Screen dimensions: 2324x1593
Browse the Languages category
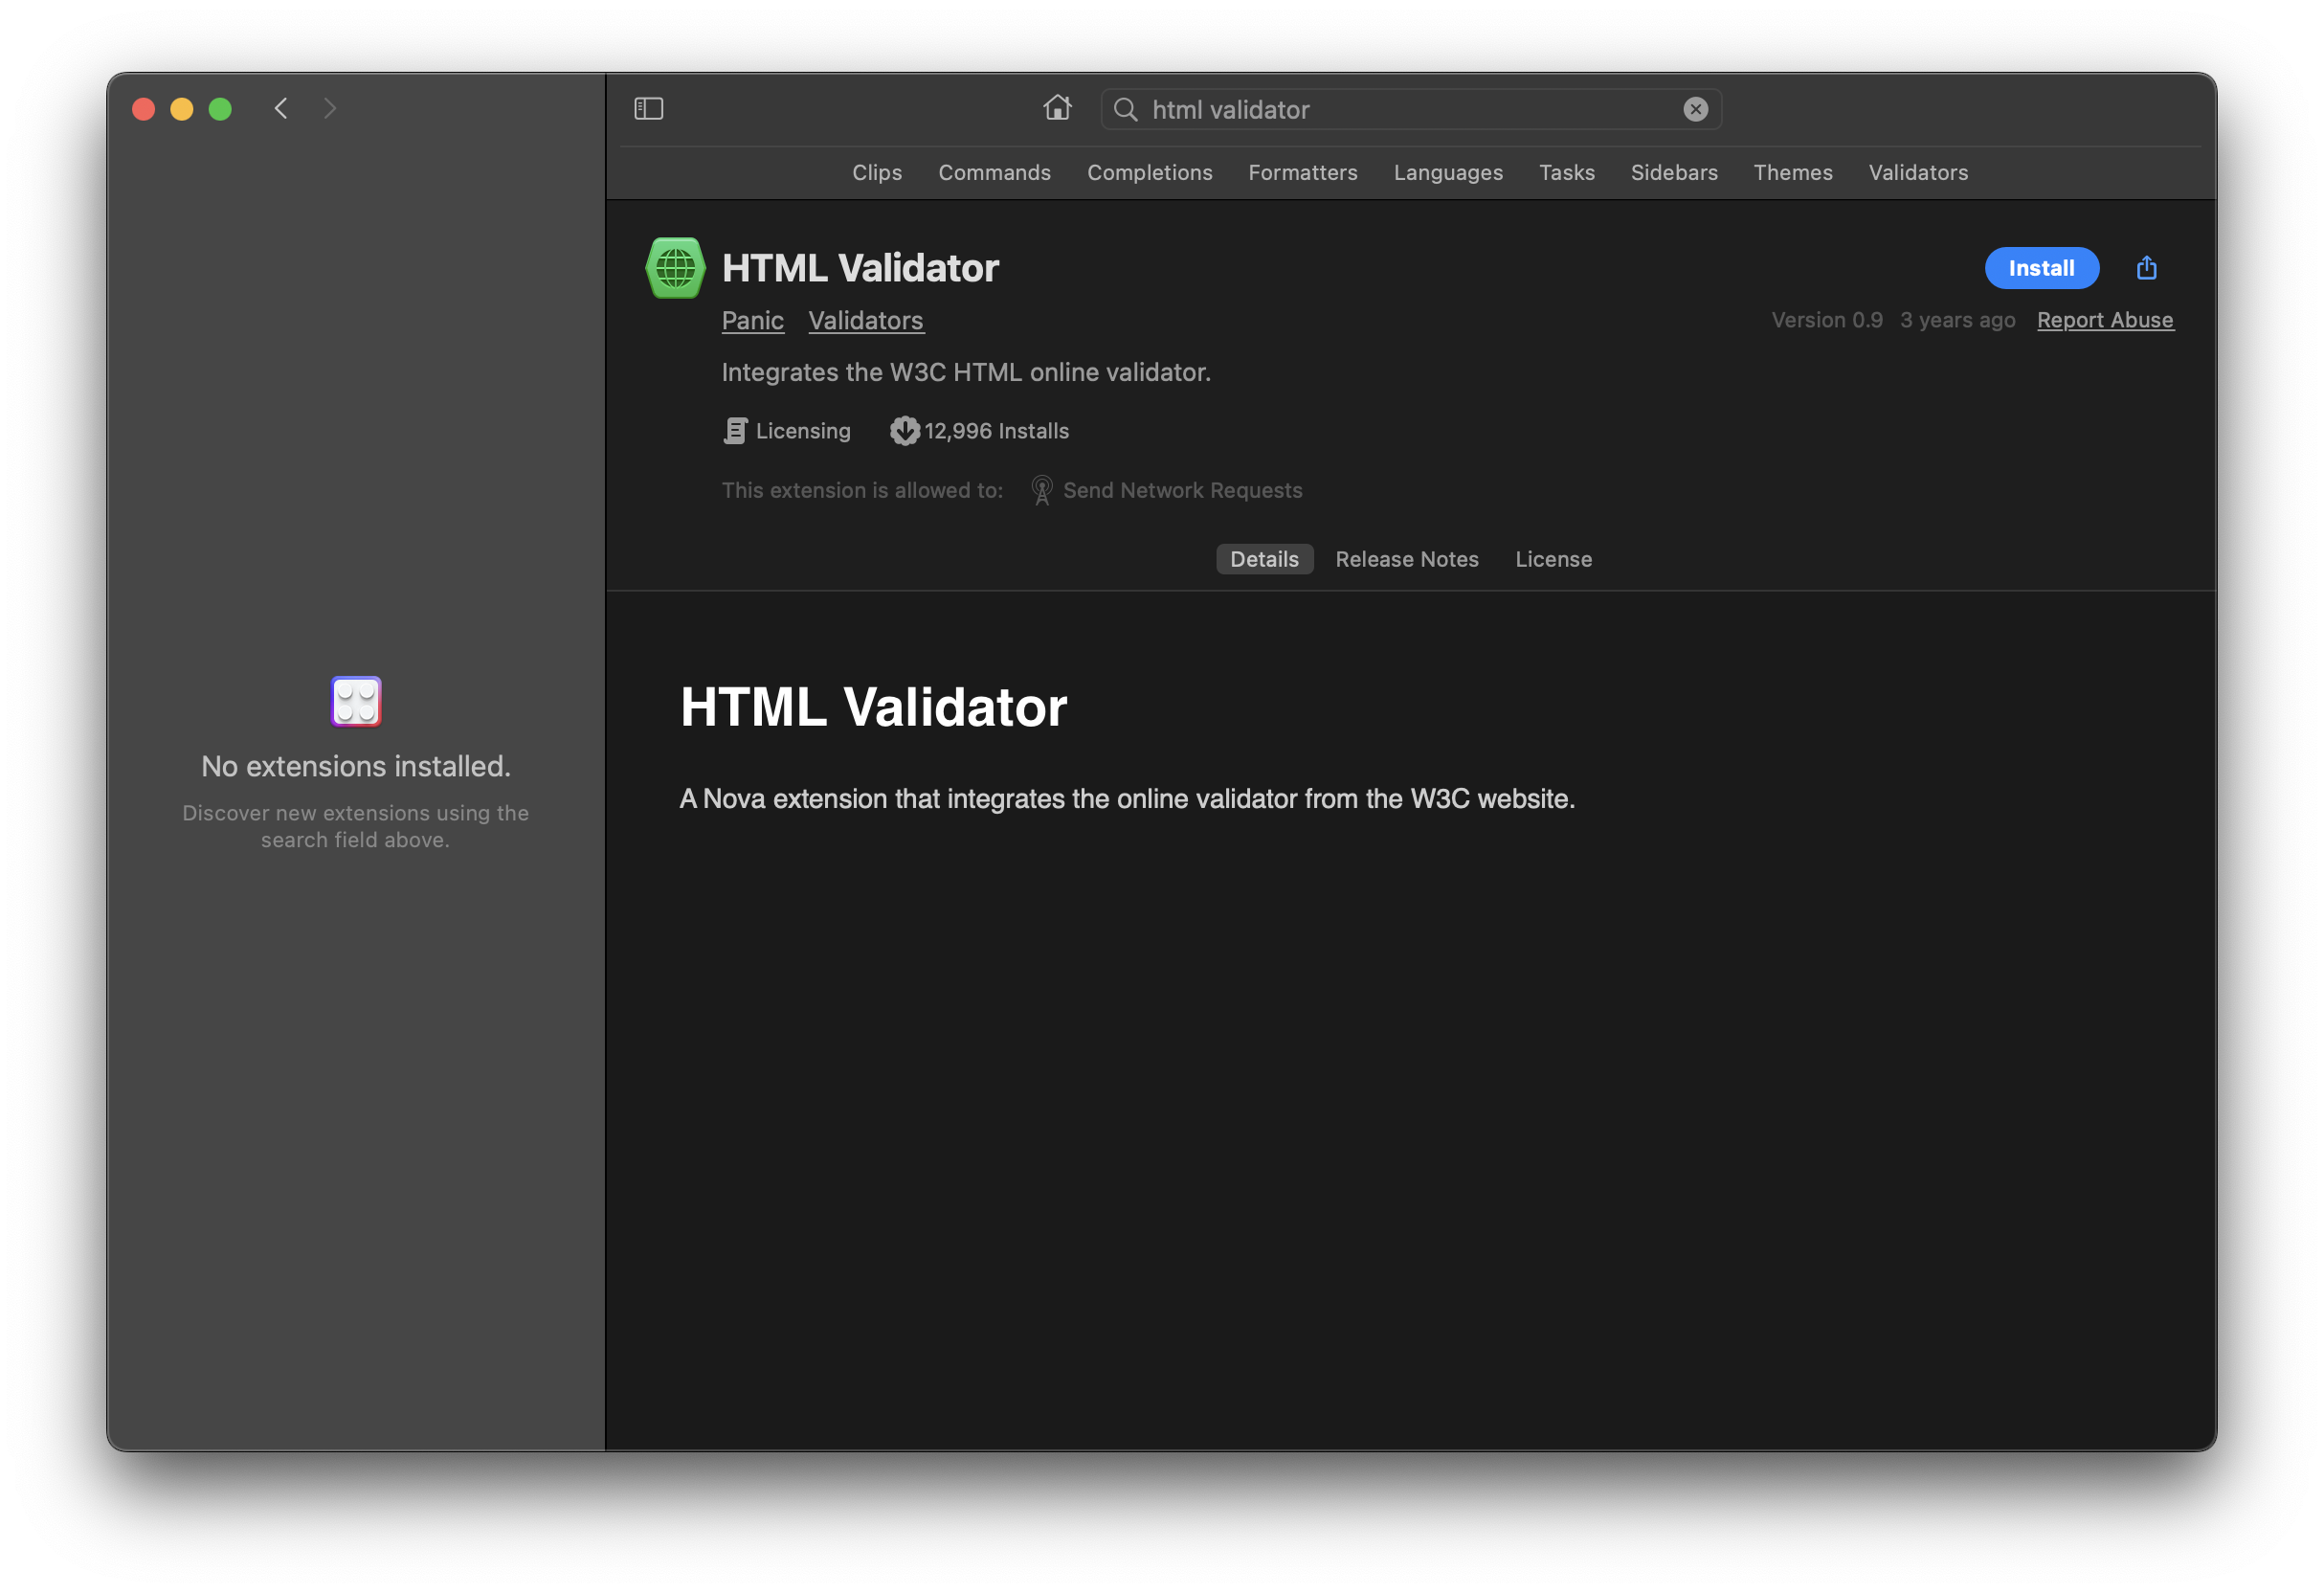(1448, 172)
